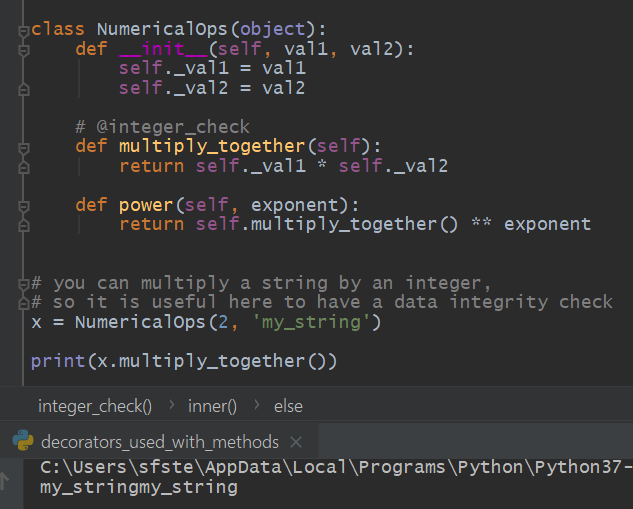Close the decorators_used_with_methods run tab
The height and width of the screenshot is (509, 633).
click(x=297, y=441)
